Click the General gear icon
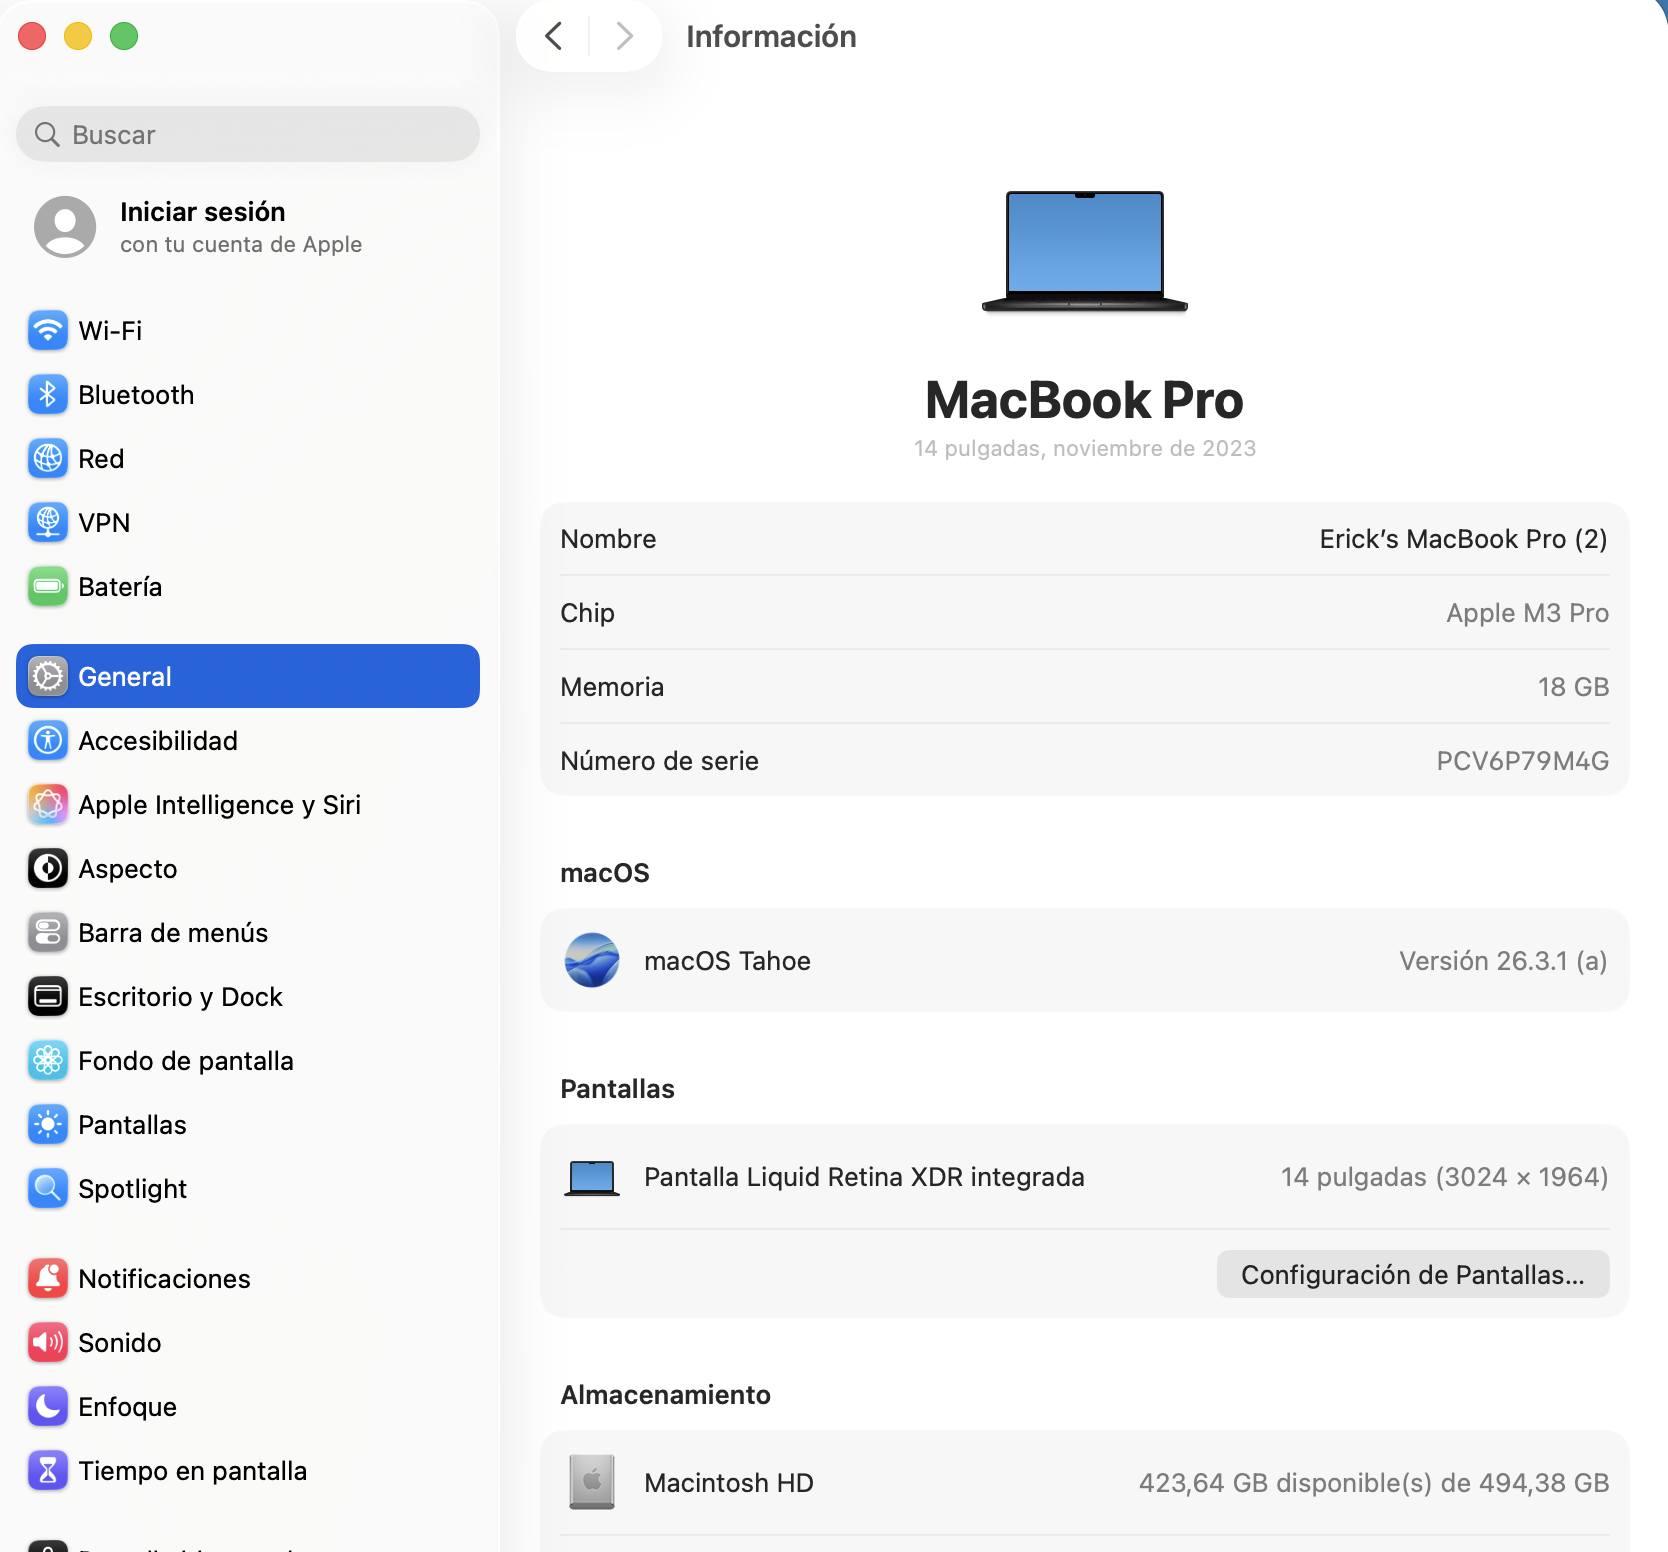The image size is (1668, 1552). (x=48, y=676)
